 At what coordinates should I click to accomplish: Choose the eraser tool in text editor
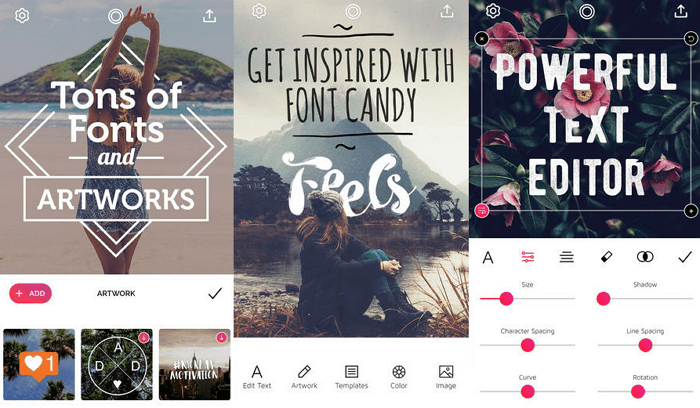pos(606,257)
